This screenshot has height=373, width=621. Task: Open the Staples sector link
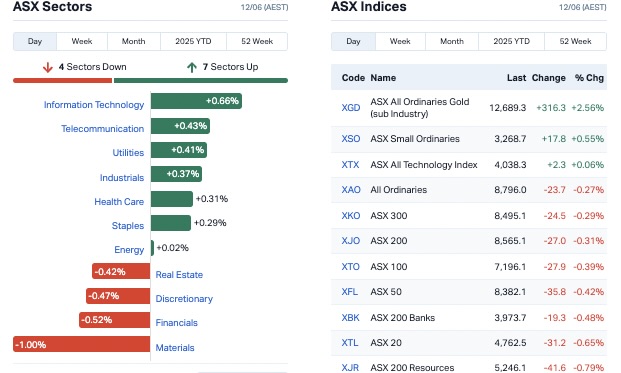tap(128, 226)
